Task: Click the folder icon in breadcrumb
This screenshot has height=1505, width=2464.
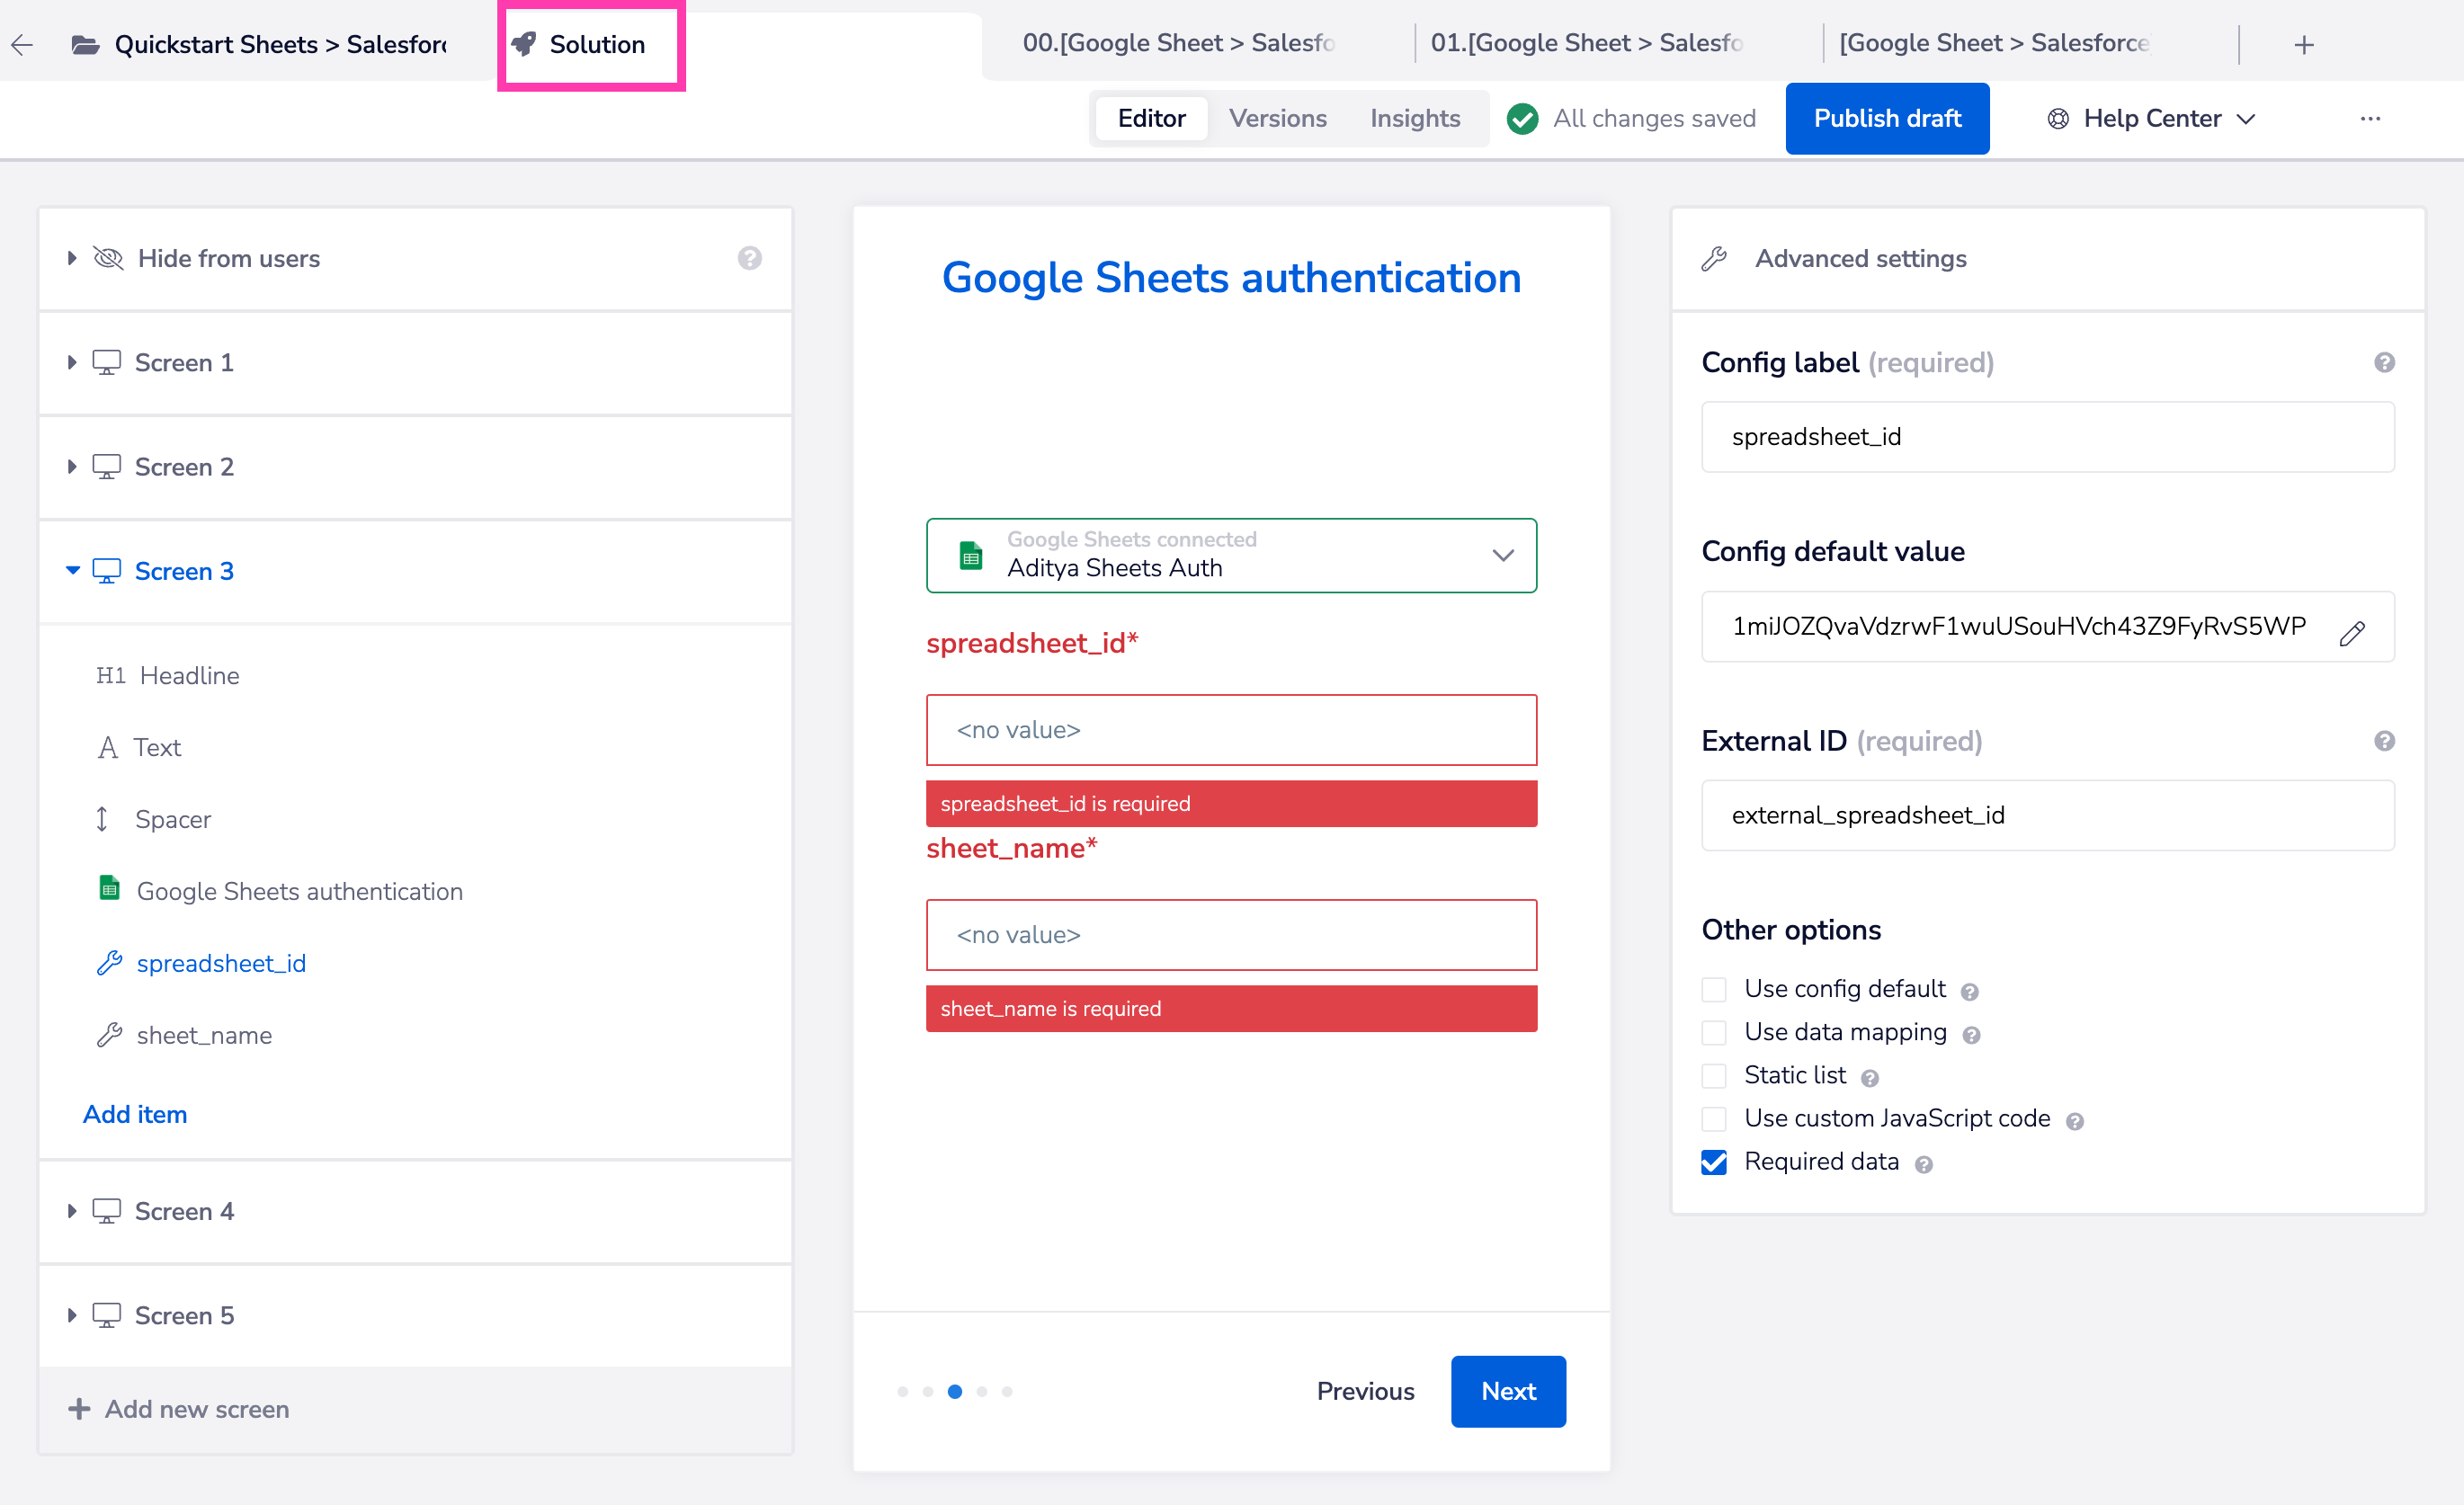Action: click(x=86, y=44)
